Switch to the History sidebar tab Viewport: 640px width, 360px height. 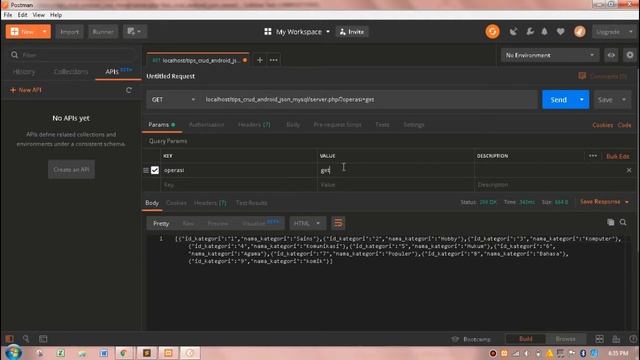click(x=24, y=72)
